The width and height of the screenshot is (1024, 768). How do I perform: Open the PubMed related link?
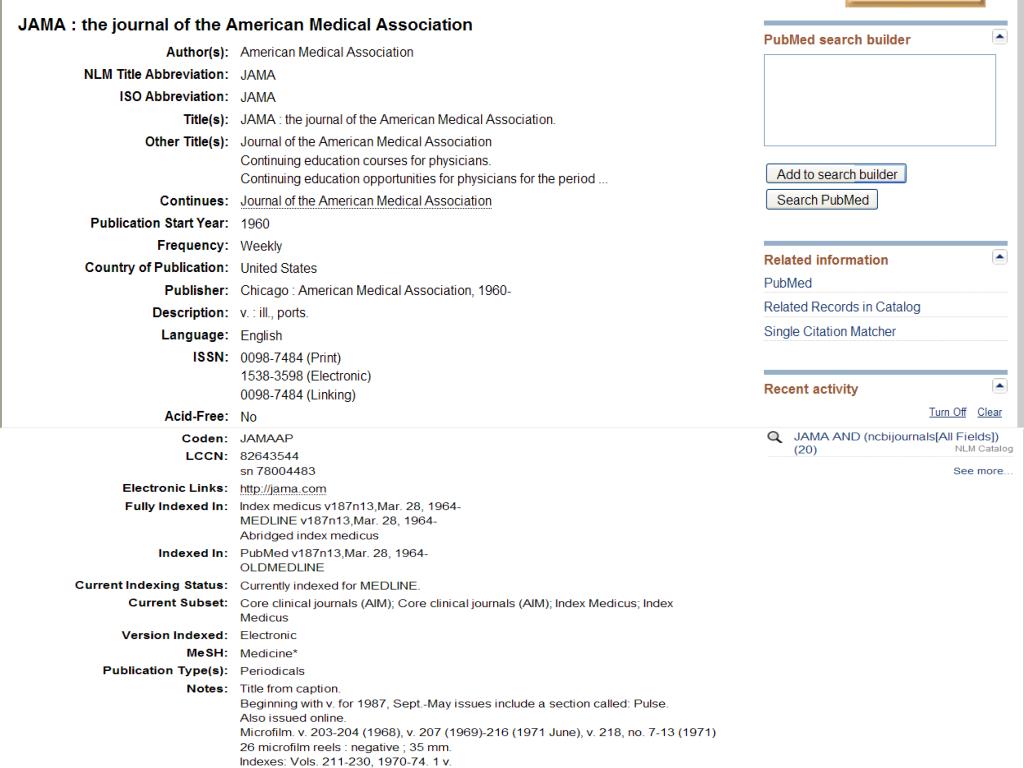click(x=788, y=283)
